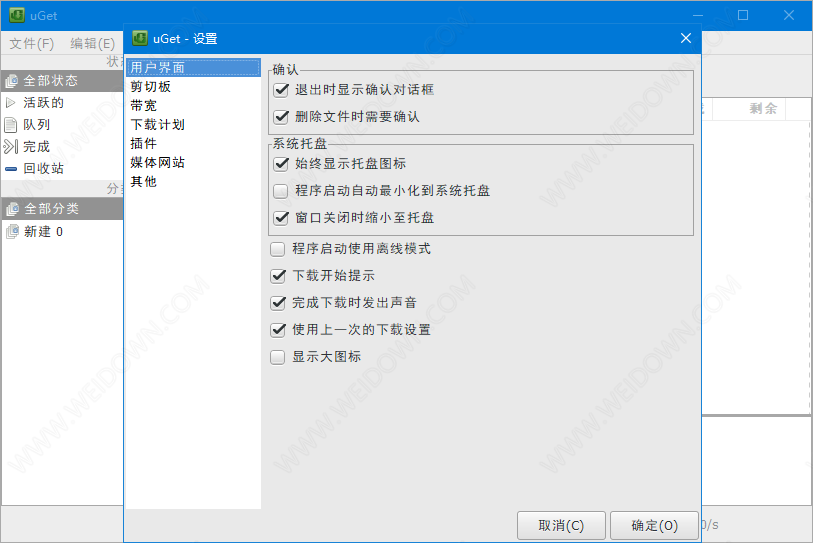Open 下载计划 settings page
Image resolution: width=813 pixels, height=543 pixels.
[x=193, y=124]
